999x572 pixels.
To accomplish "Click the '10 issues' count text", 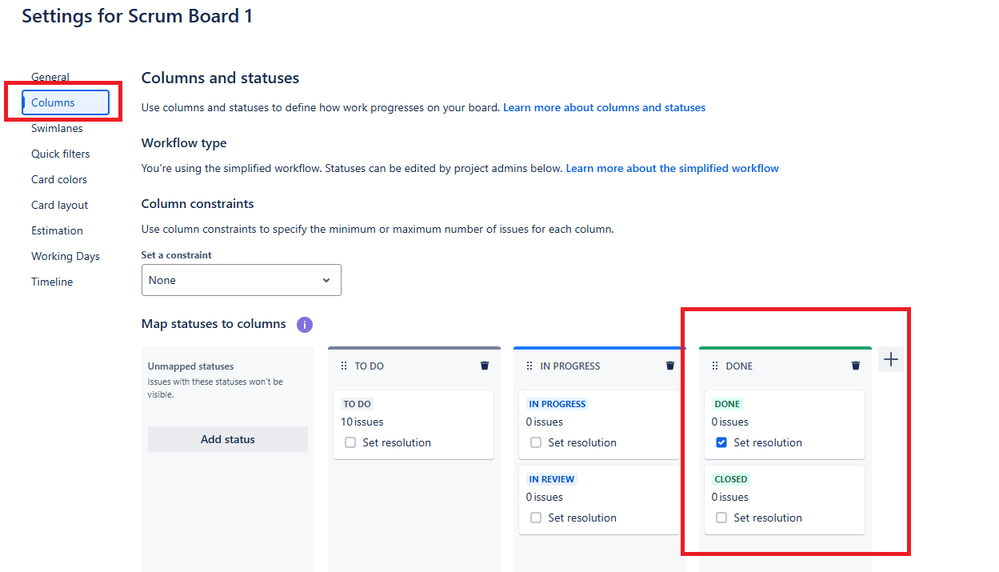I will [x=362, y=422].
